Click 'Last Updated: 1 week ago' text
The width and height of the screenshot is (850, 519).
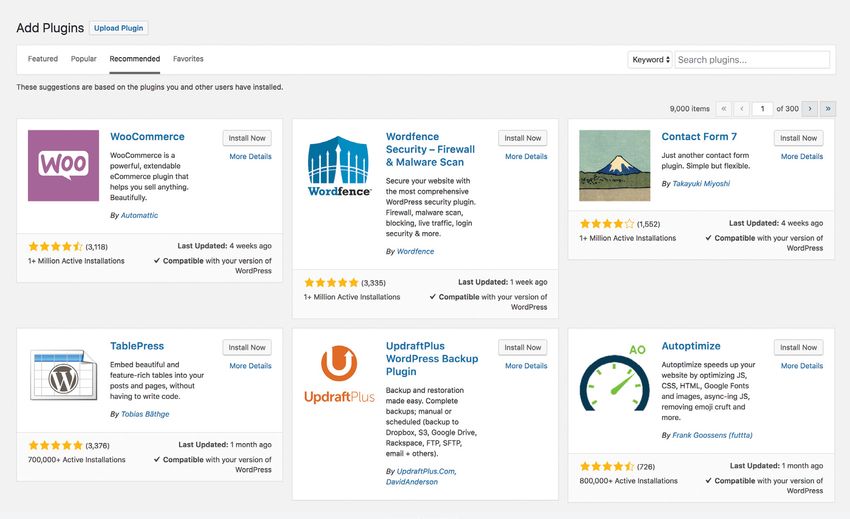pos(503,282)
